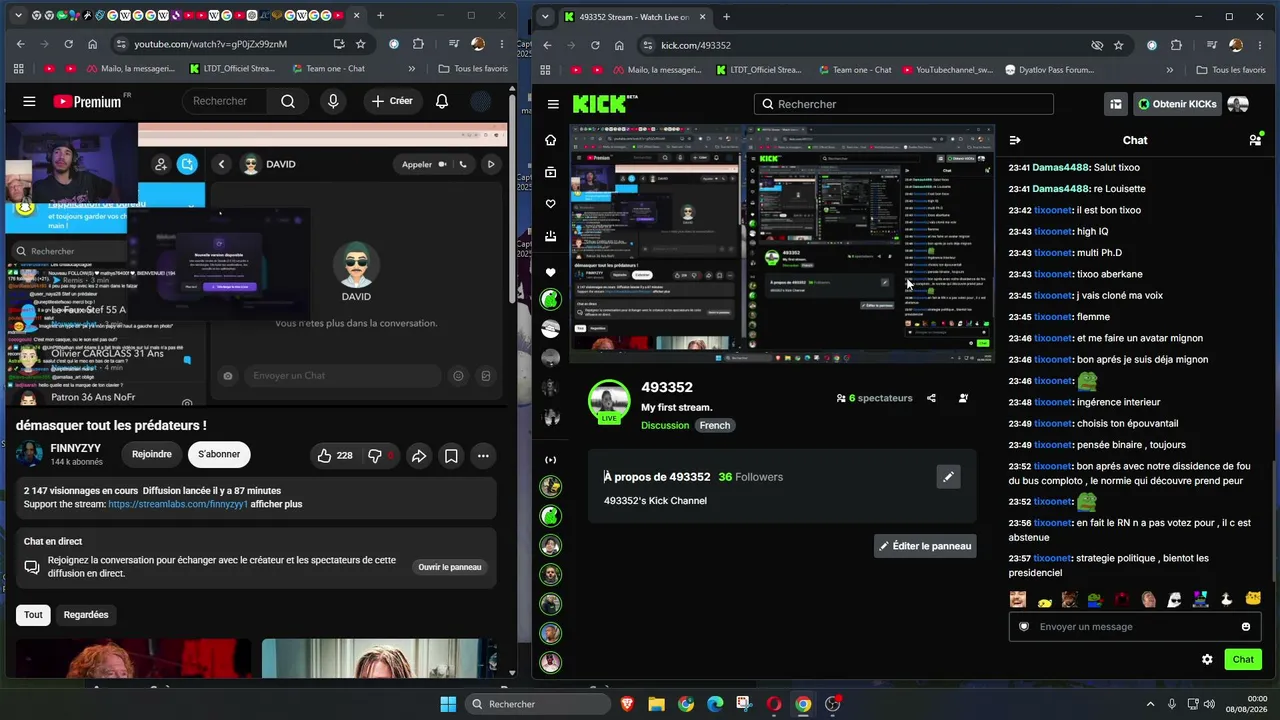Screen dimensions: 1280x720
Task: Click the S'abonner button
Action: [x=219, y=454]
